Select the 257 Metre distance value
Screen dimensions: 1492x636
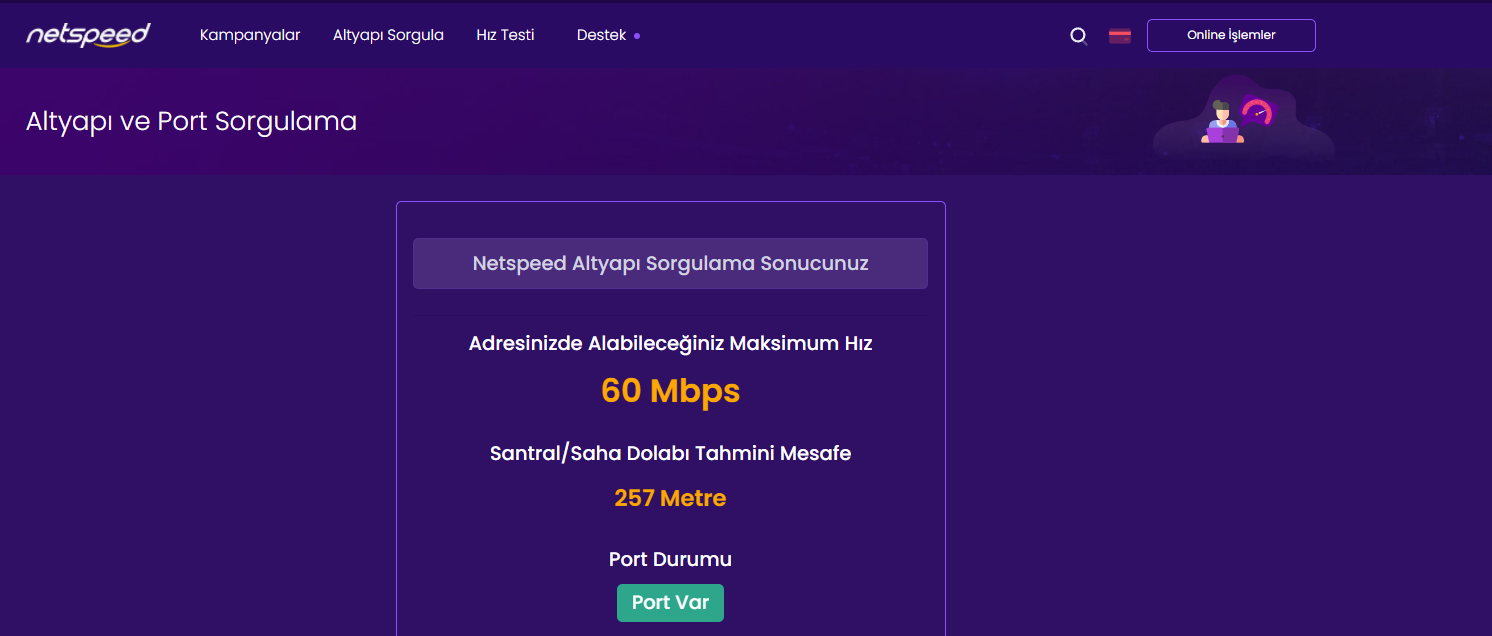(x=670, y=498)
